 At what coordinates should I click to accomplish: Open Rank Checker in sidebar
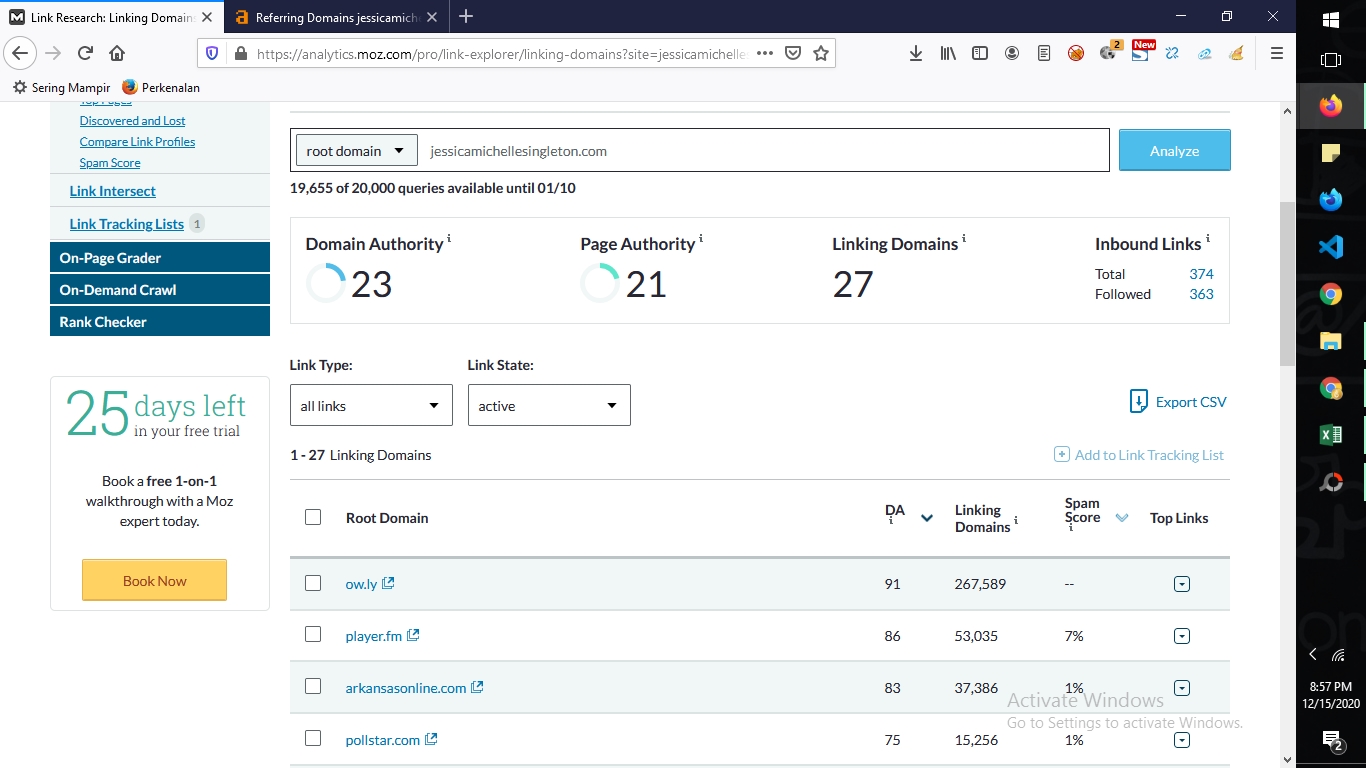(x=160, y=322)
